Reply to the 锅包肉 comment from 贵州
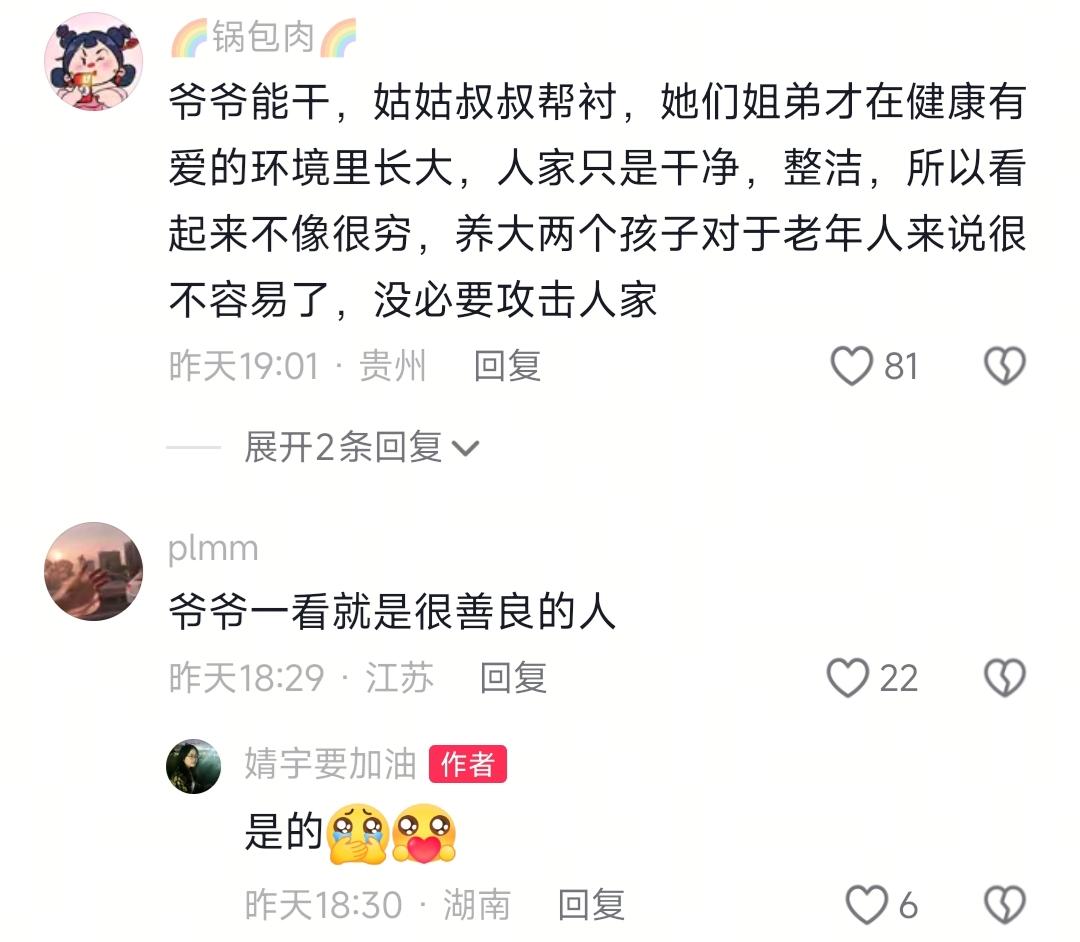Screen dimensions: 1080x942 (x=508, y=366)
